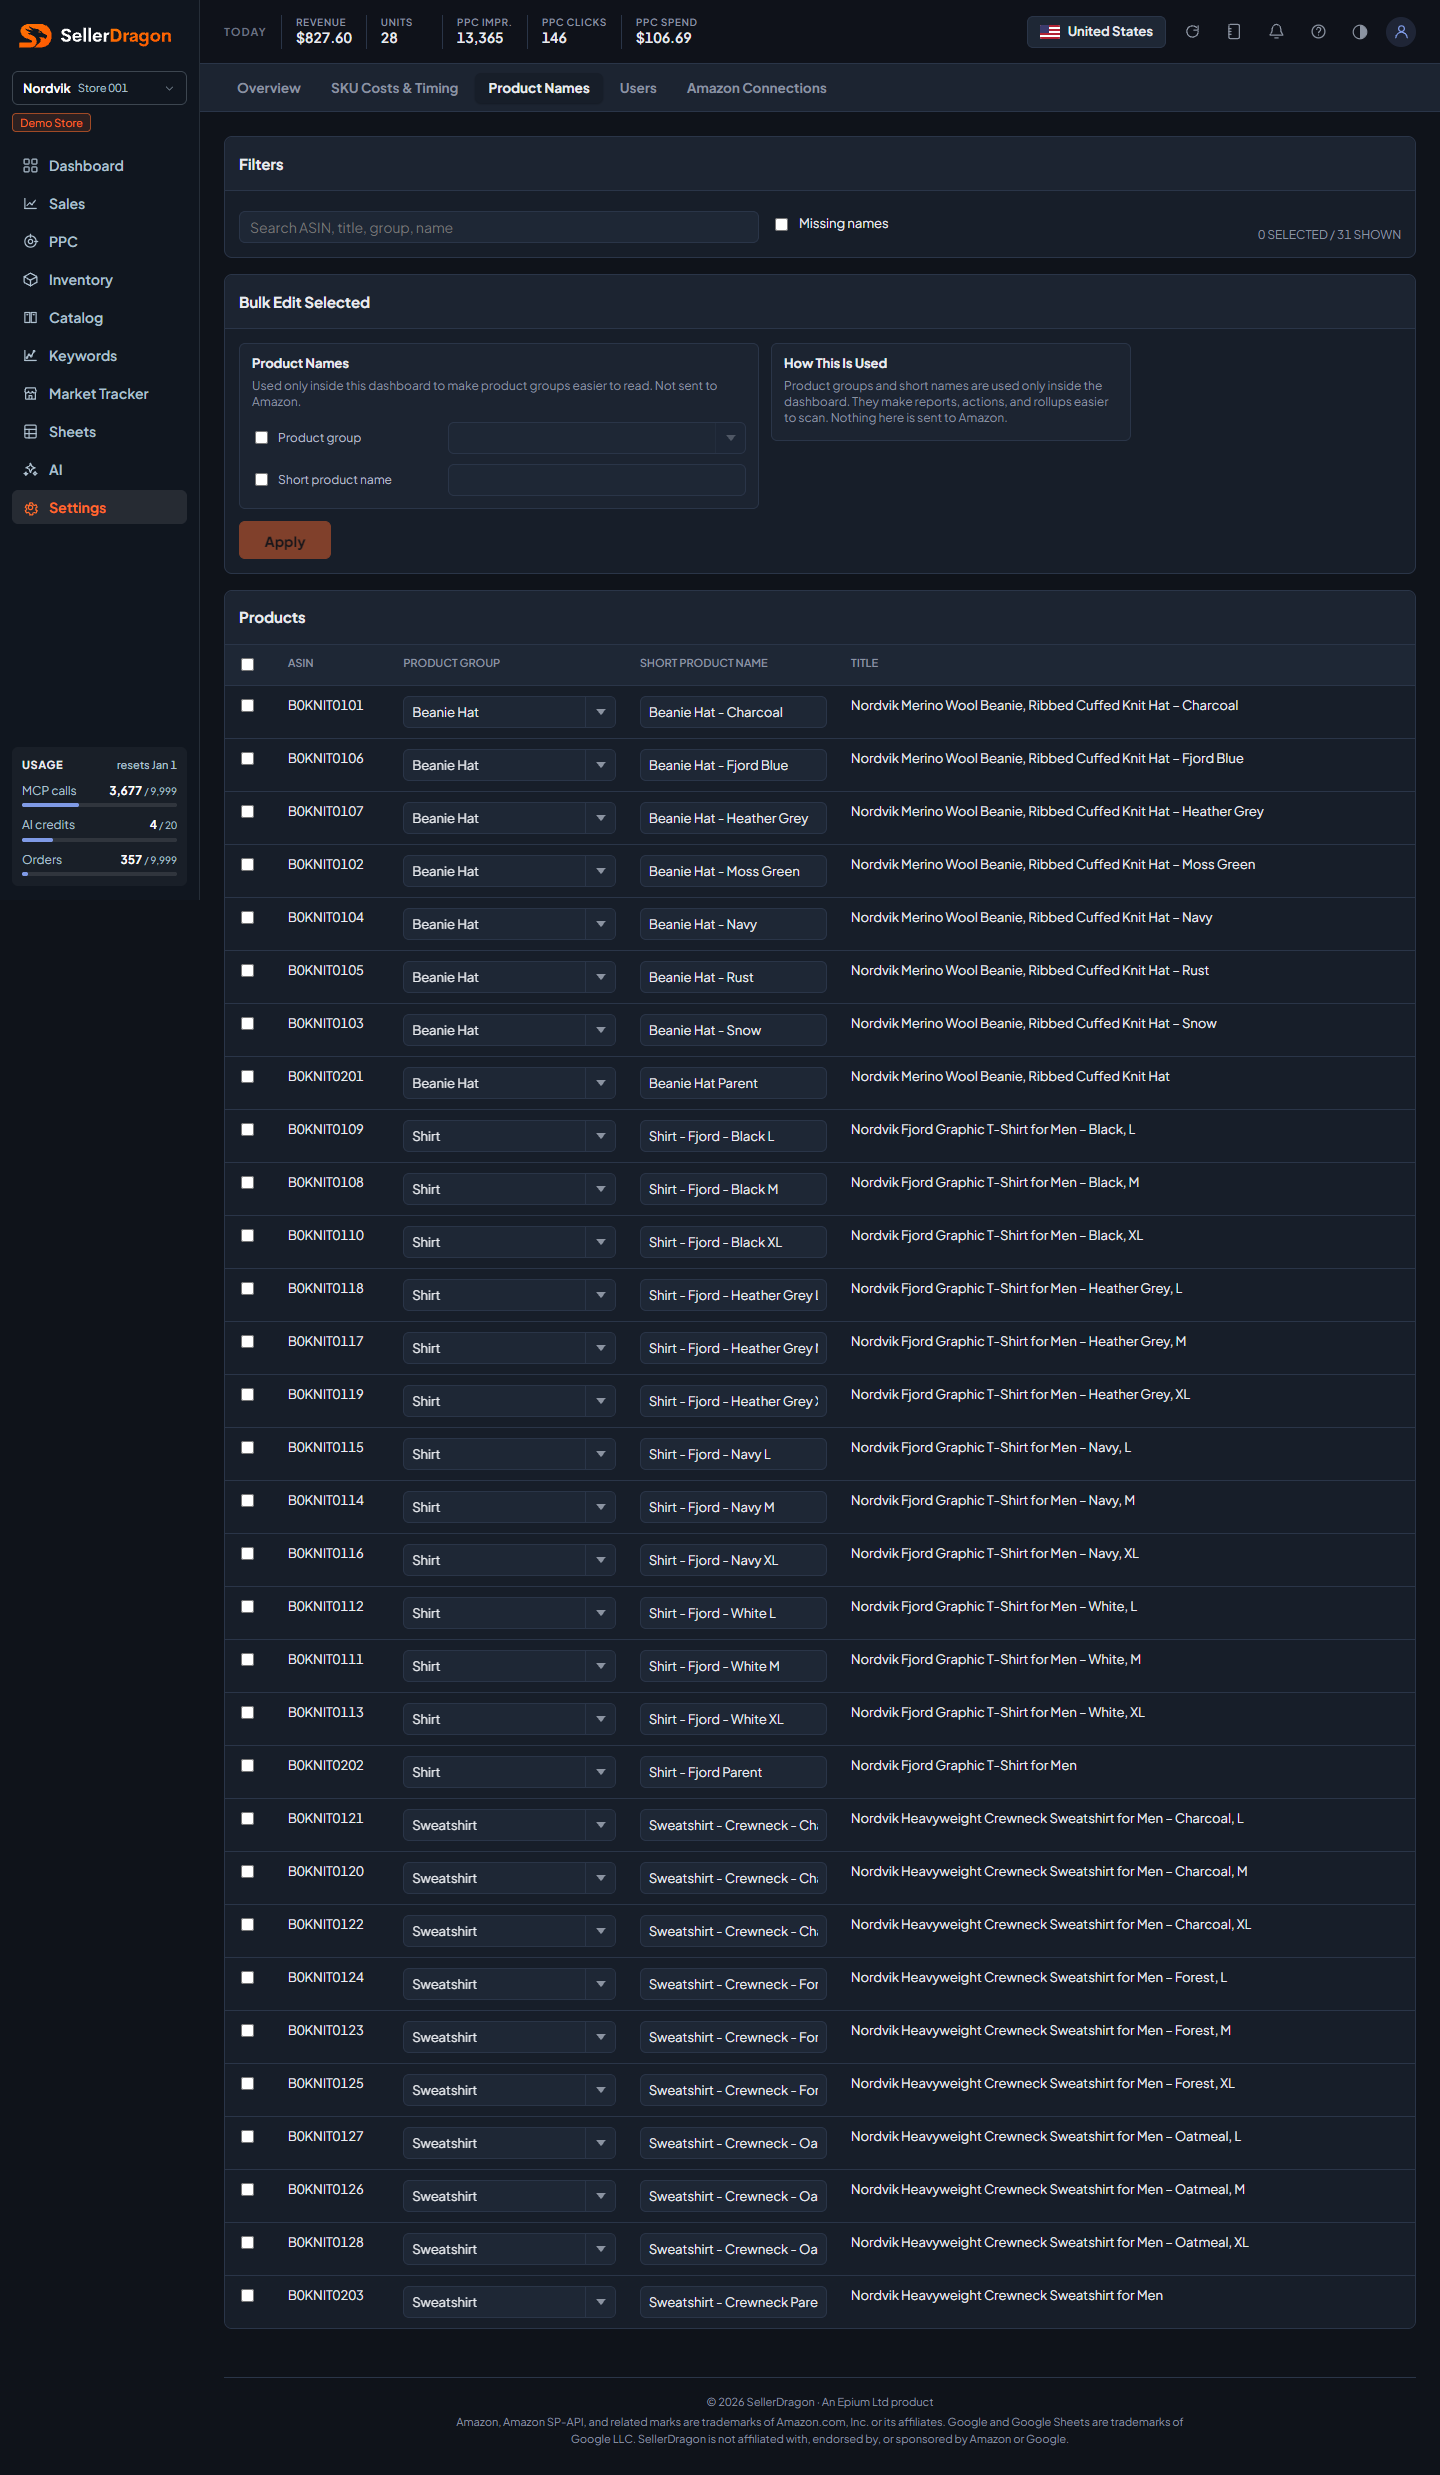Viewport: 1440px width, 2475px height.
Task: Switch to the Overview tab
Action: [x=269, y=88]
